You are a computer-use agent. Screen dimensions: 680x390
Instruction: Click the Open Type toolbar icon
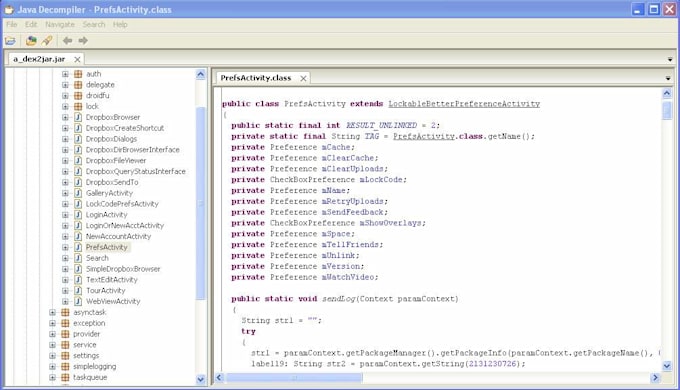coord(31,41)
